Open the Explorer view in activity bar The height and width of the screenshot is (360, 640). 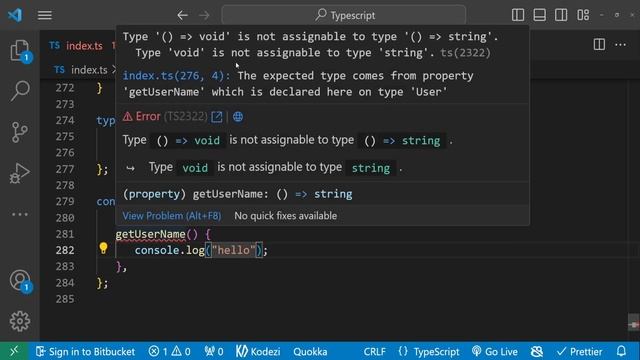pos(20,51)
